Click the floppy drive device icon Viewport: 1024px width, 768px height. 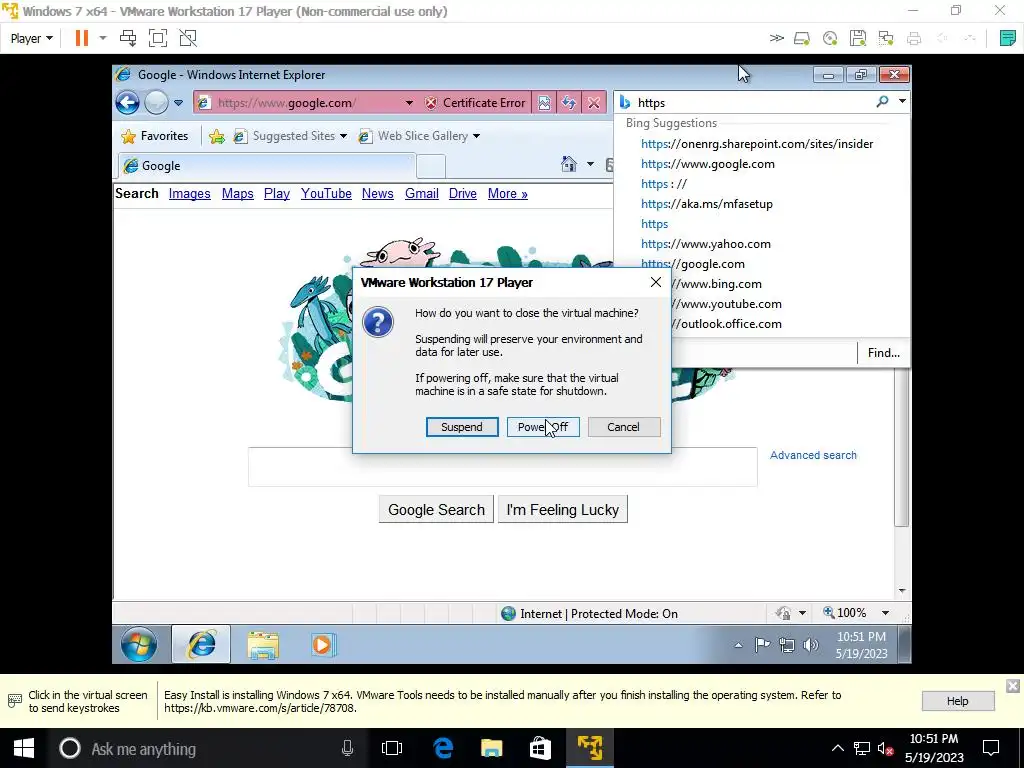click(858, 39)
